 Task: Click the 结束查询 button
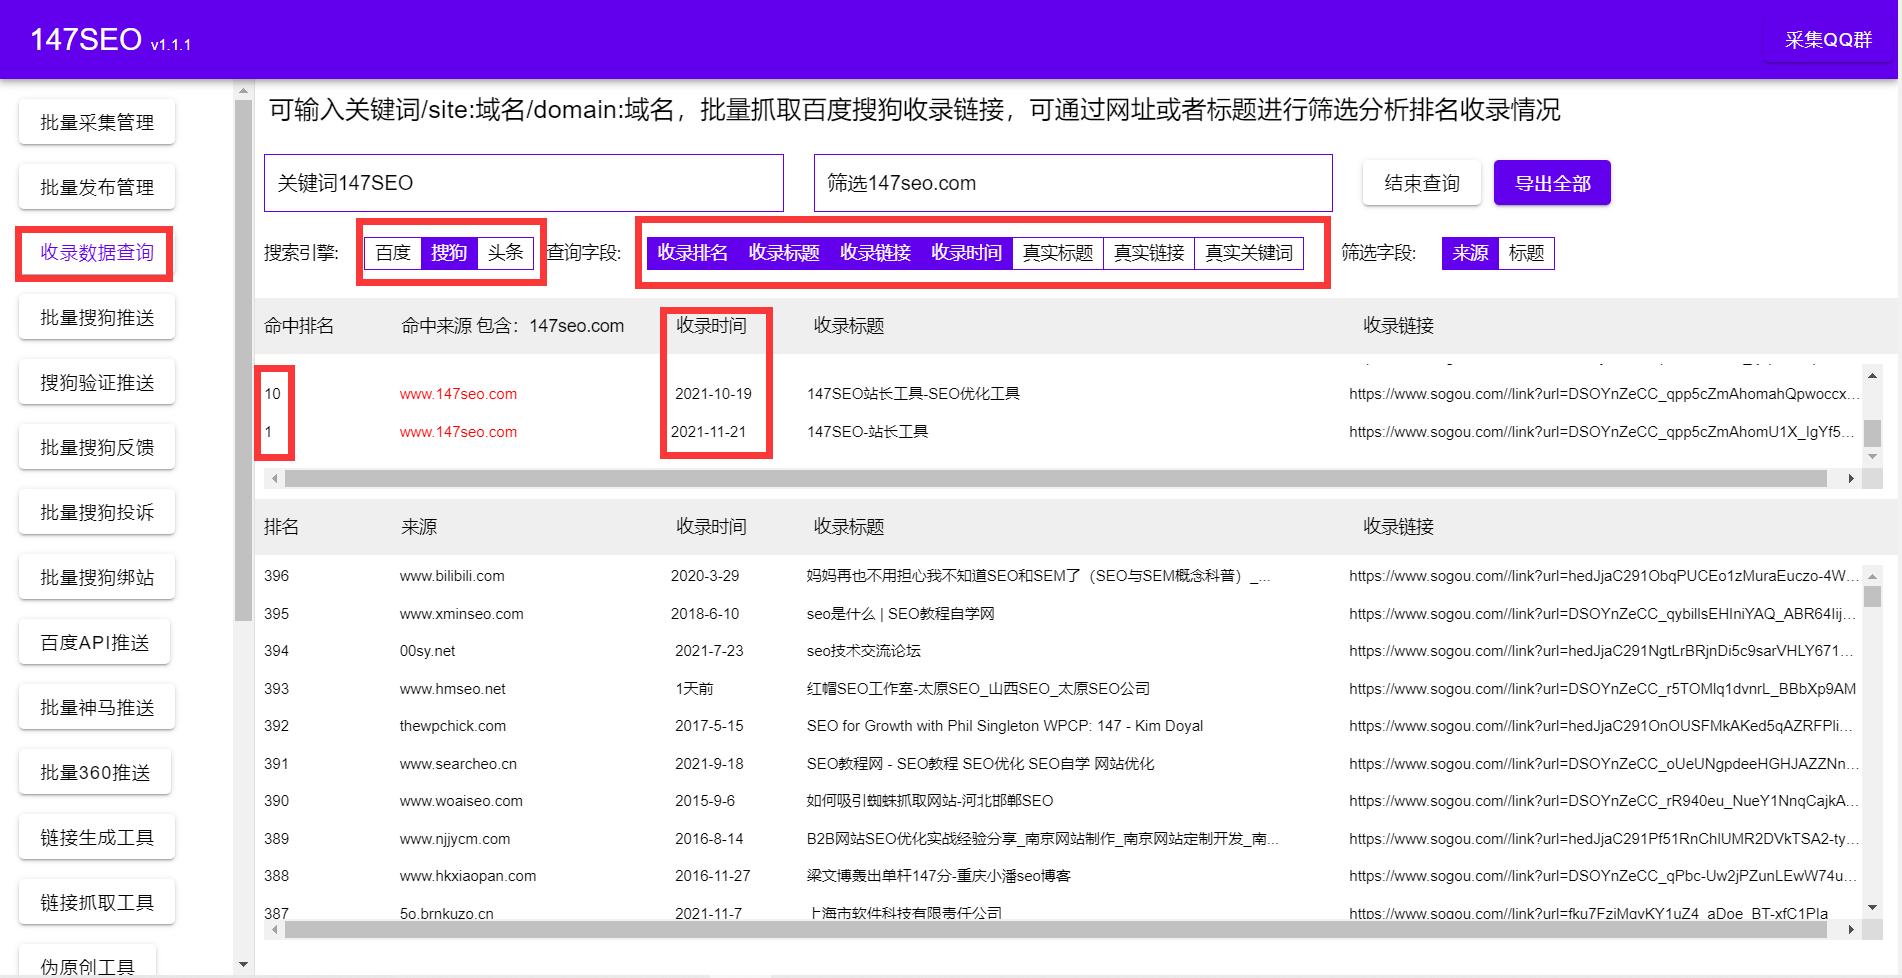(x=1421, y=182)
